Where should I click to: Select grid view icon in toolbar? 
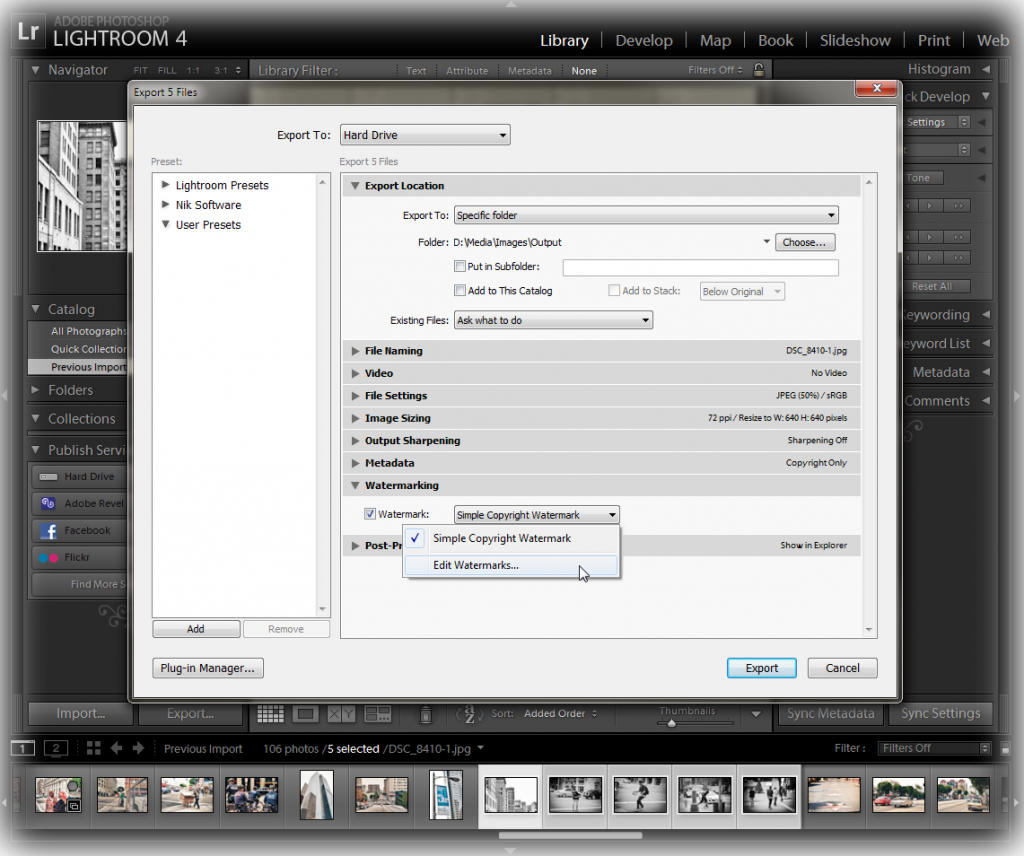click(270, 714)
